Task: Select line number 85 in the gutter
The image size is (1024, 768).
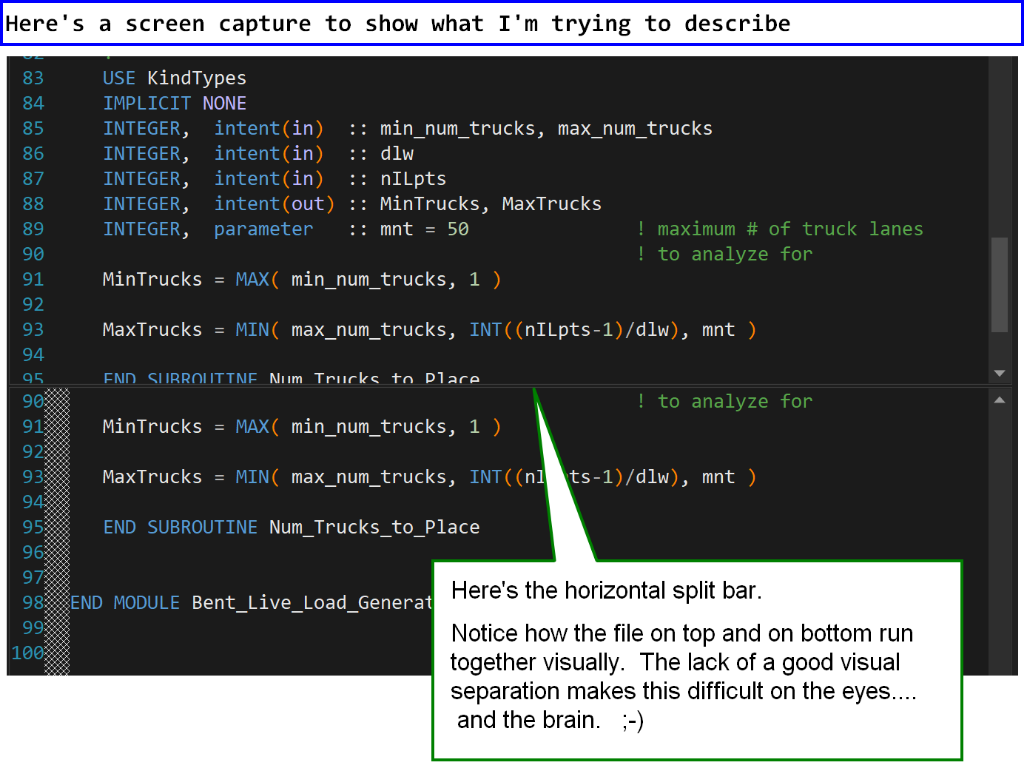Action: [33, 129]
